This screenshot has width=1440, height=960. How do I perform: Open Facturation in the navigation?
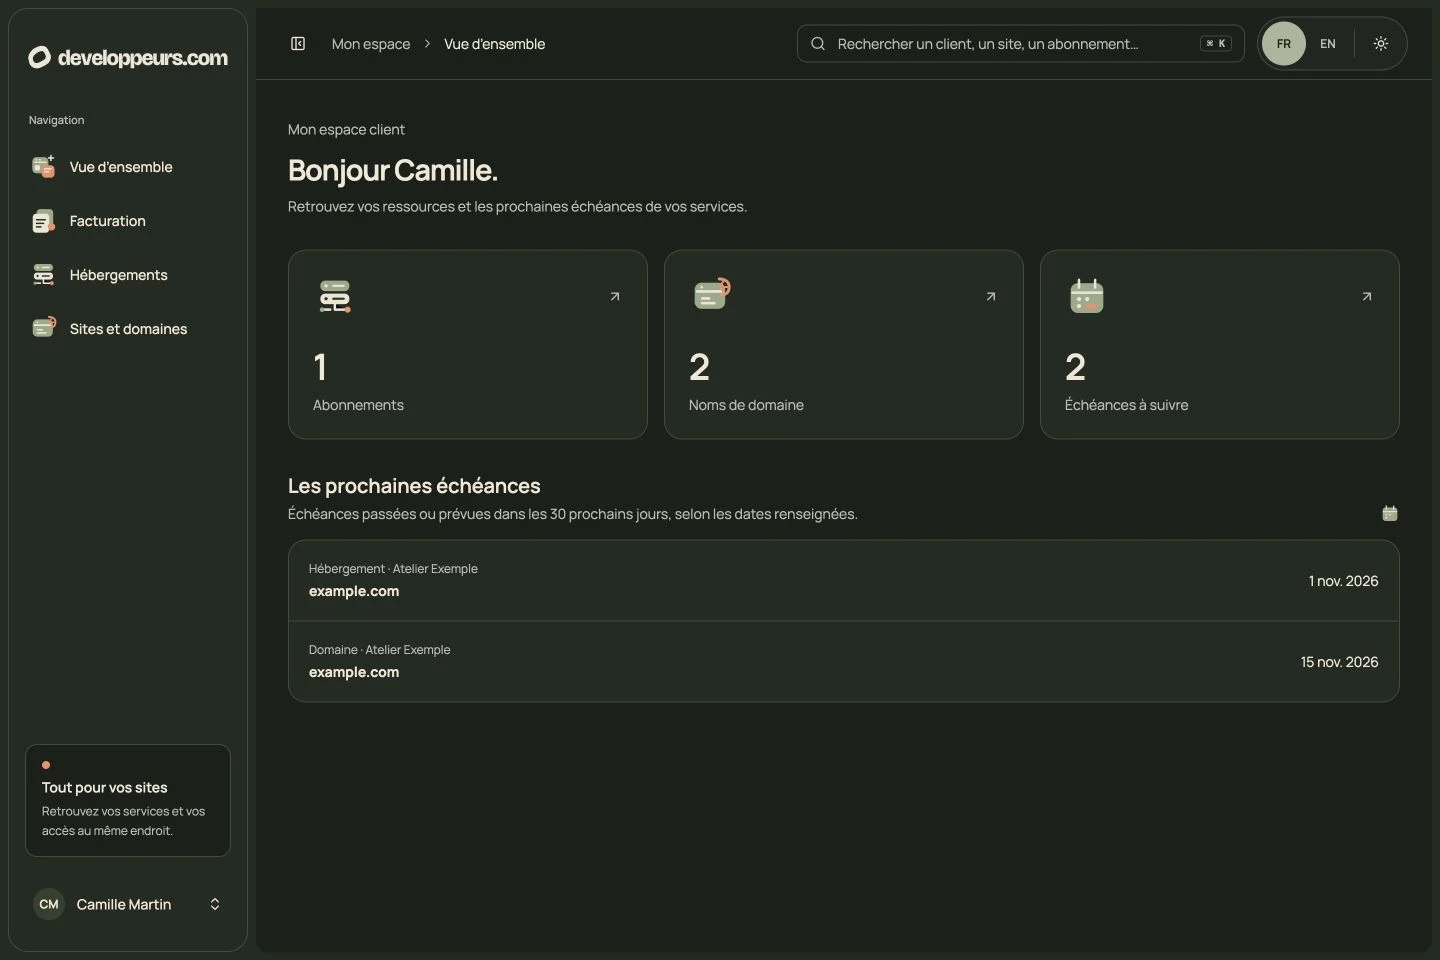coord(128,221)
